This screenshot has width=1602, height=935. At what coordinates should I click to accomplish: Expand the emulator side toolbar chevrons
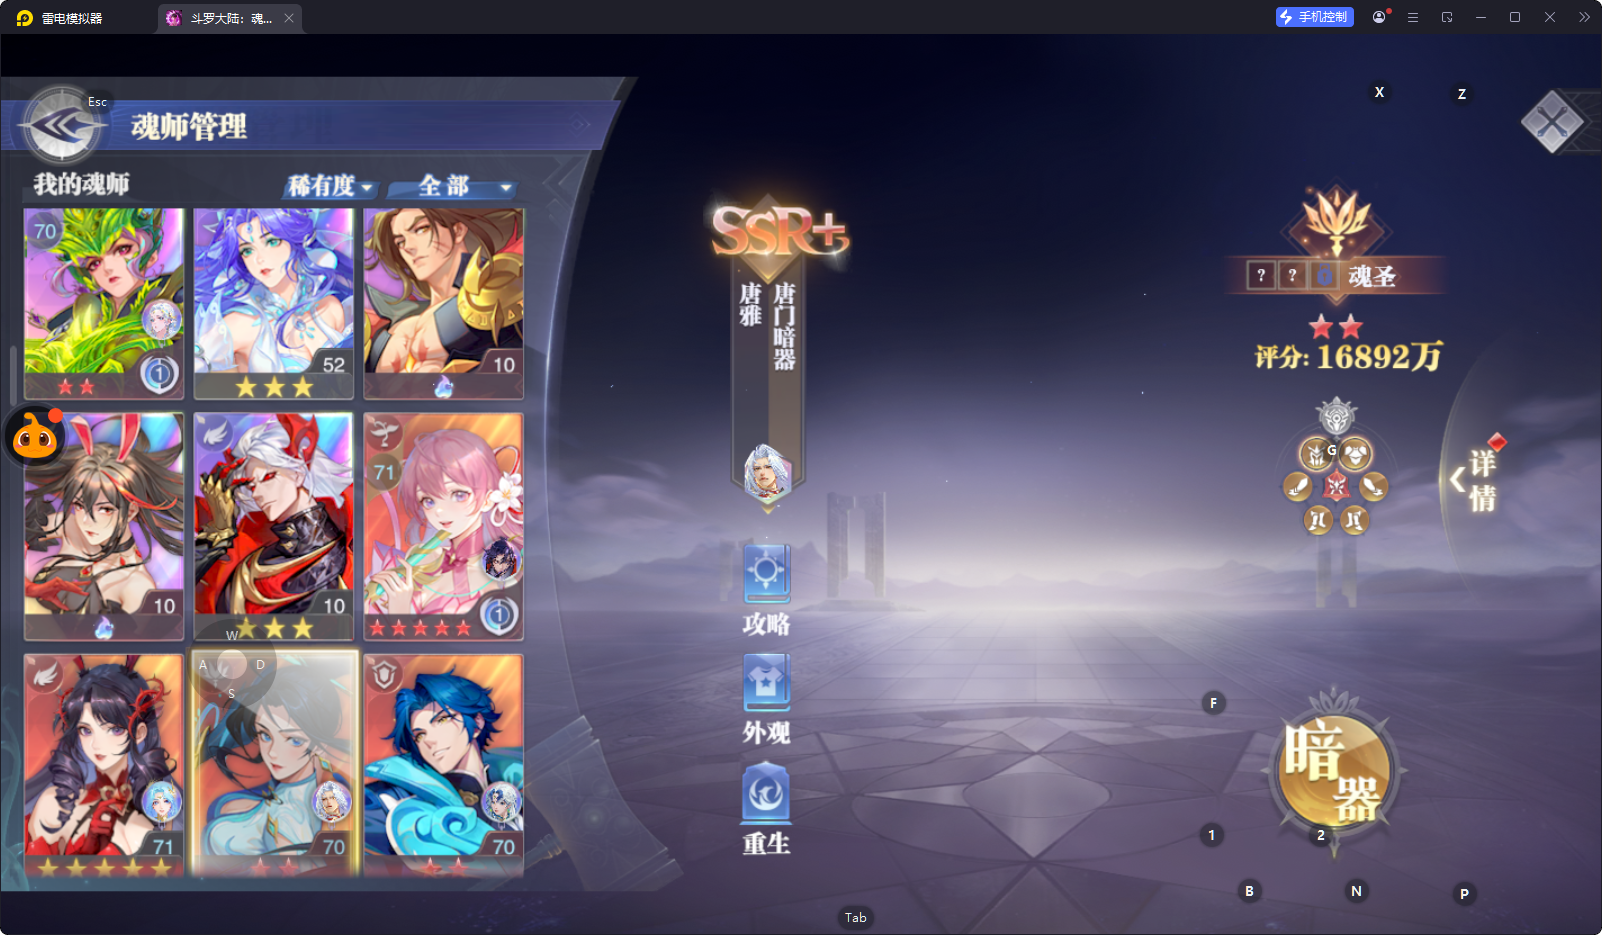1585,17
